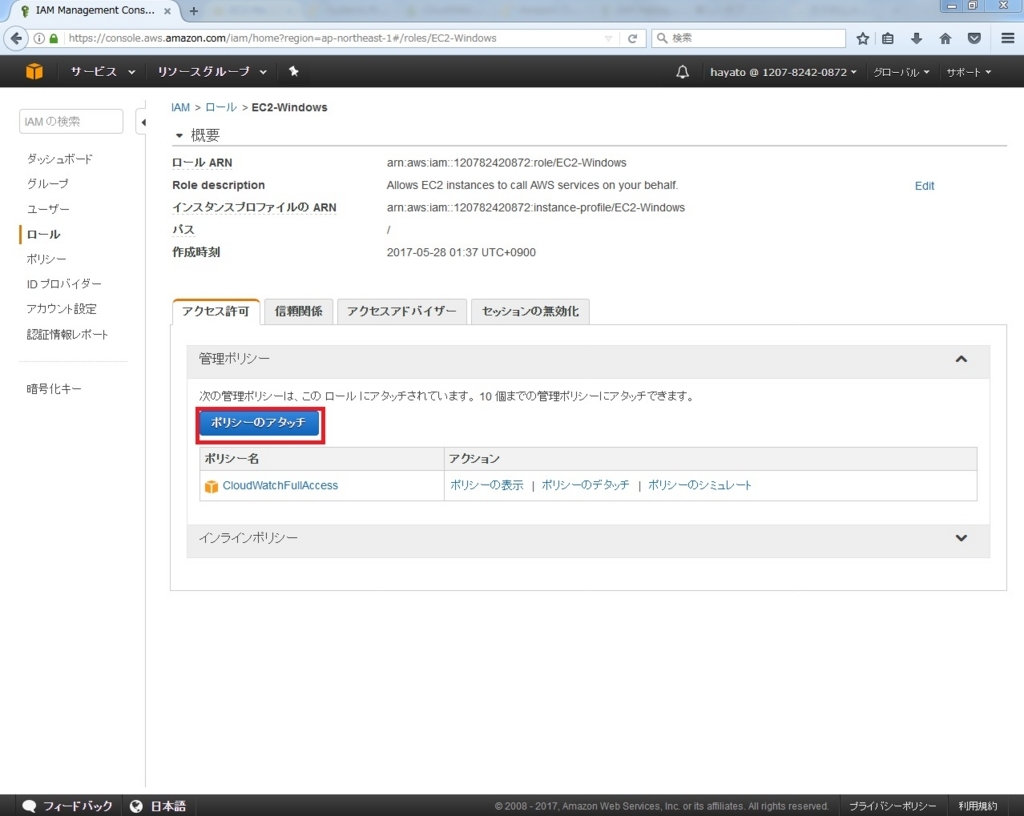Click the IAM breadcrumb link
The height and width of the screenshot is (816, 1024).
pyautogui.click(x=180, y=108)
